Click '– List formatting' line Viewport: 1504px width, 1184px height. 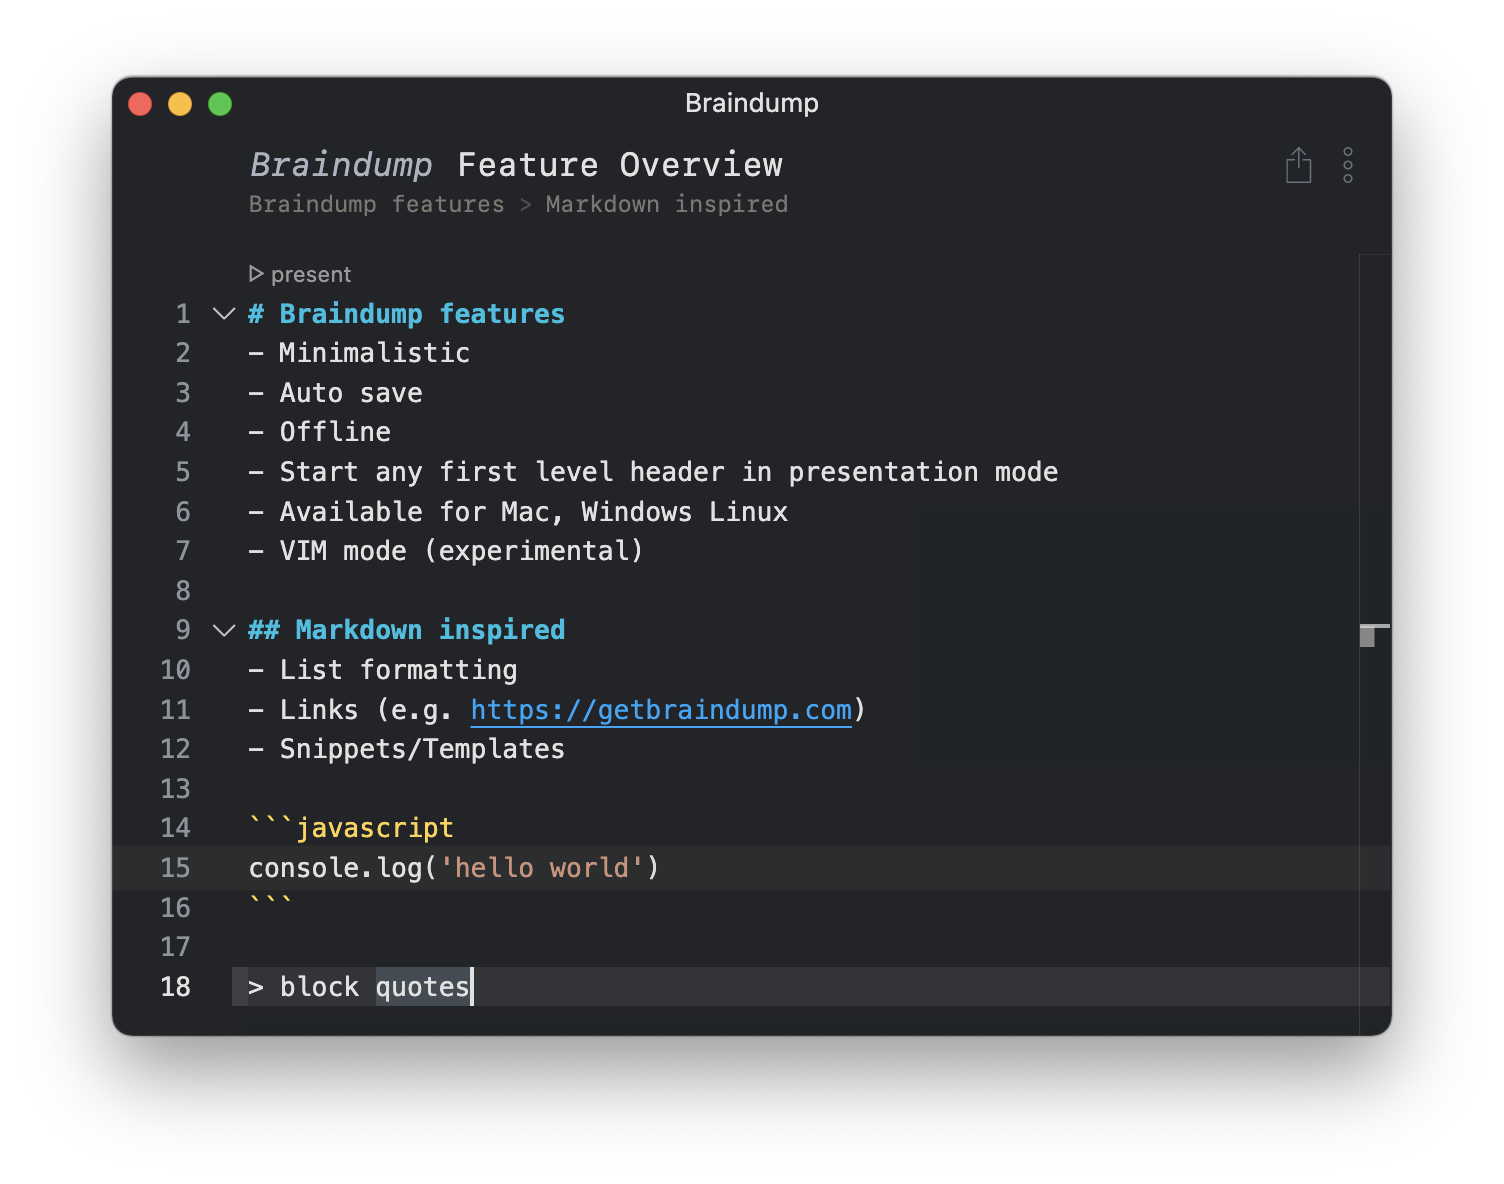383,670
